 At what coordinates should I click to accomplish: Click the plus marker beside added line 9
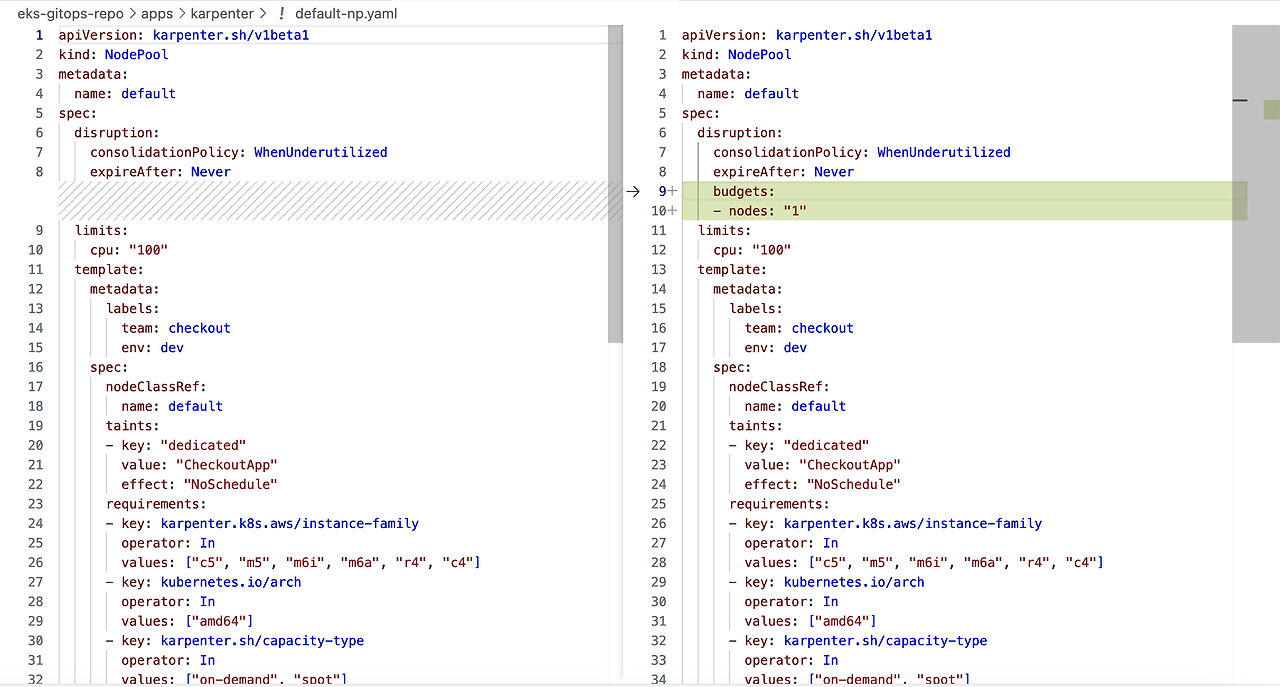(x=673, y=191)
